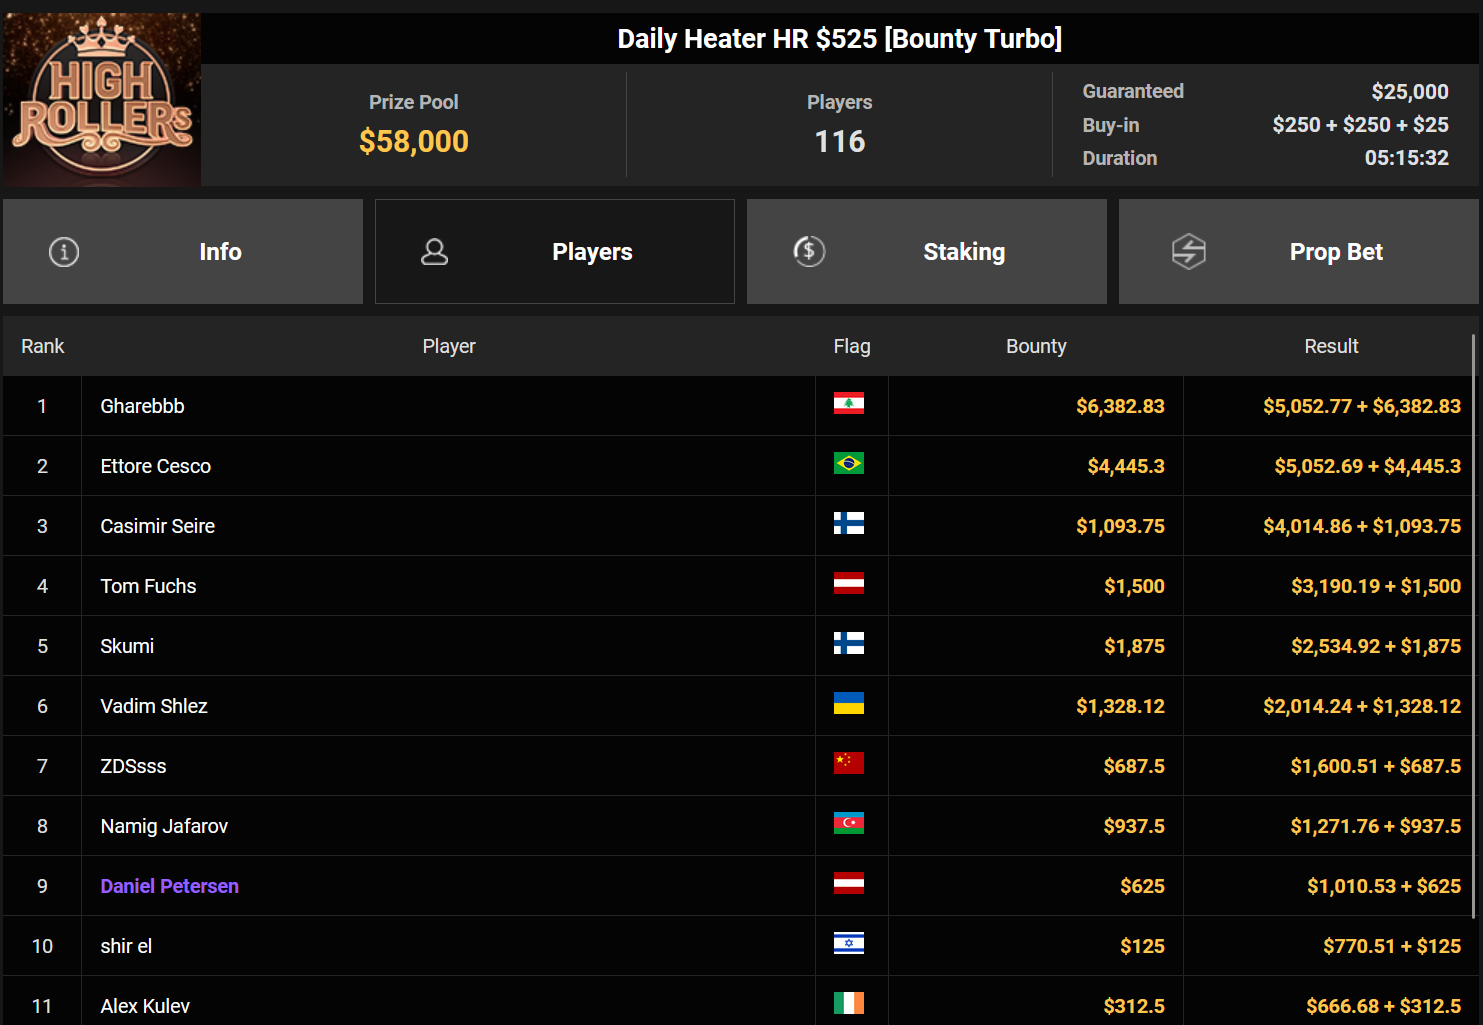Click the Staking dollar coin icon
This screenshot has height=1025, width=1483.
pyautogui.click(x=809, y=251)
